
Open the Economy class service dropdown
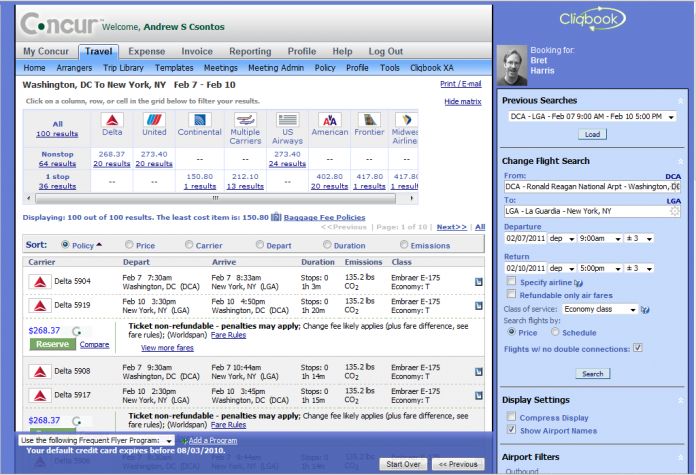[x=600, y=309]
